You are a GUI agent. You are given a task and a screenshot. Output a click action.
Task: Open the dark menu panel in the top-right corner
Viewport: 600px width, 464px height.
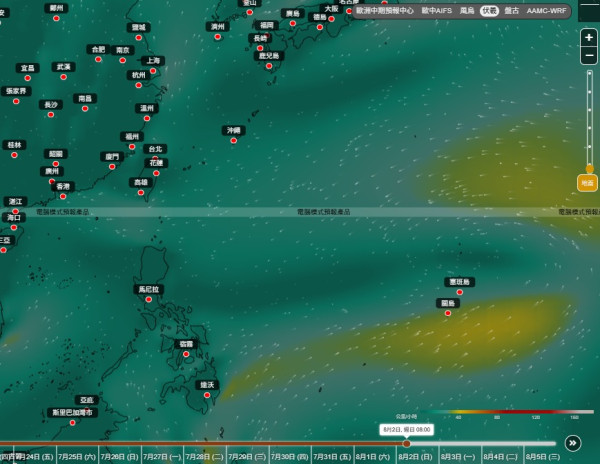(x=589, y=10)
